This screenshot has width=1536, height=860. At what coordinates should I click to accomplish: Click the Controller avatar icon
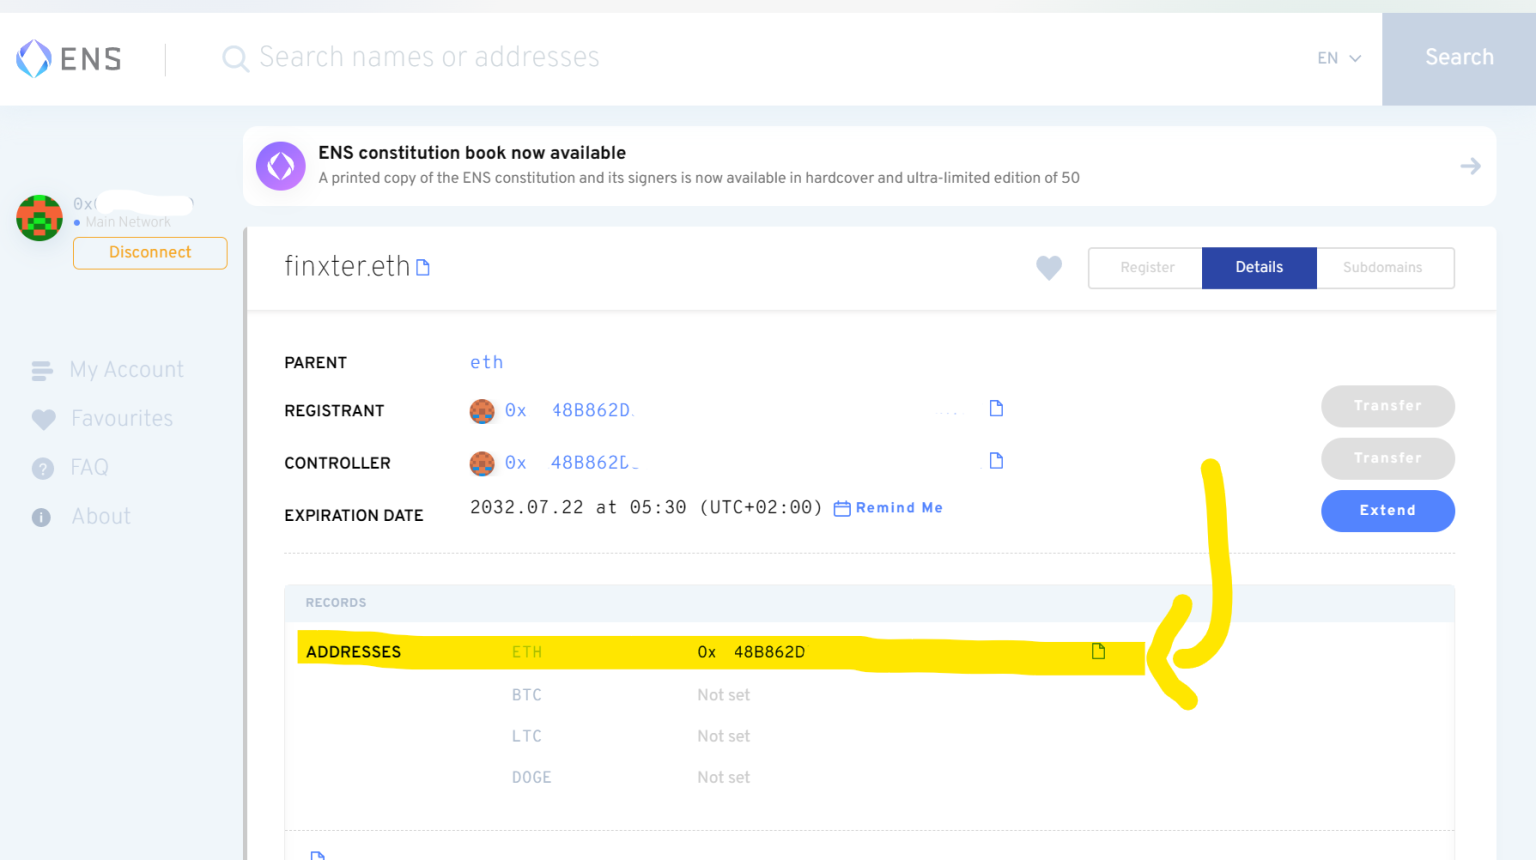pyautogui.click(x=482, y=463)
